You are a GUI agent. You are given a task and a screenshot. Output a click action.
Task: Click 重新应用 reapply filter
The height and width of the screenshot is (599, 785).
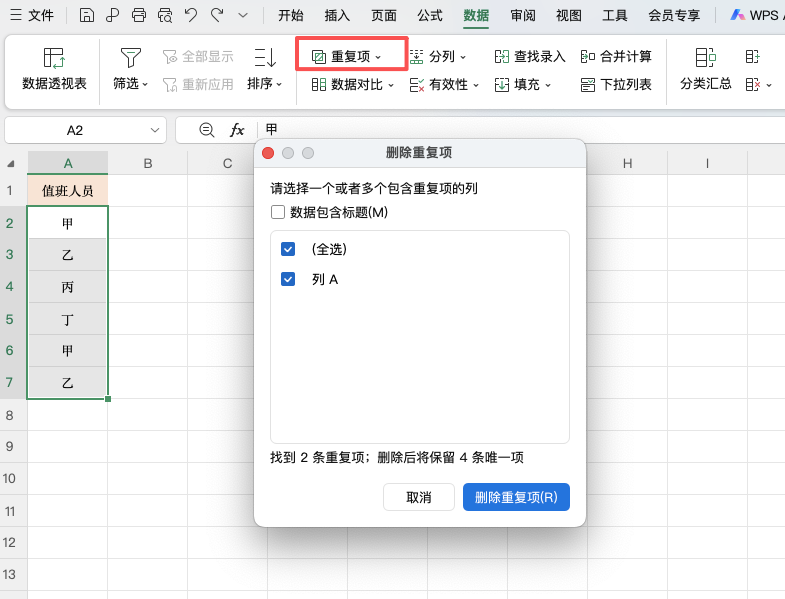(x=198, y=84)
